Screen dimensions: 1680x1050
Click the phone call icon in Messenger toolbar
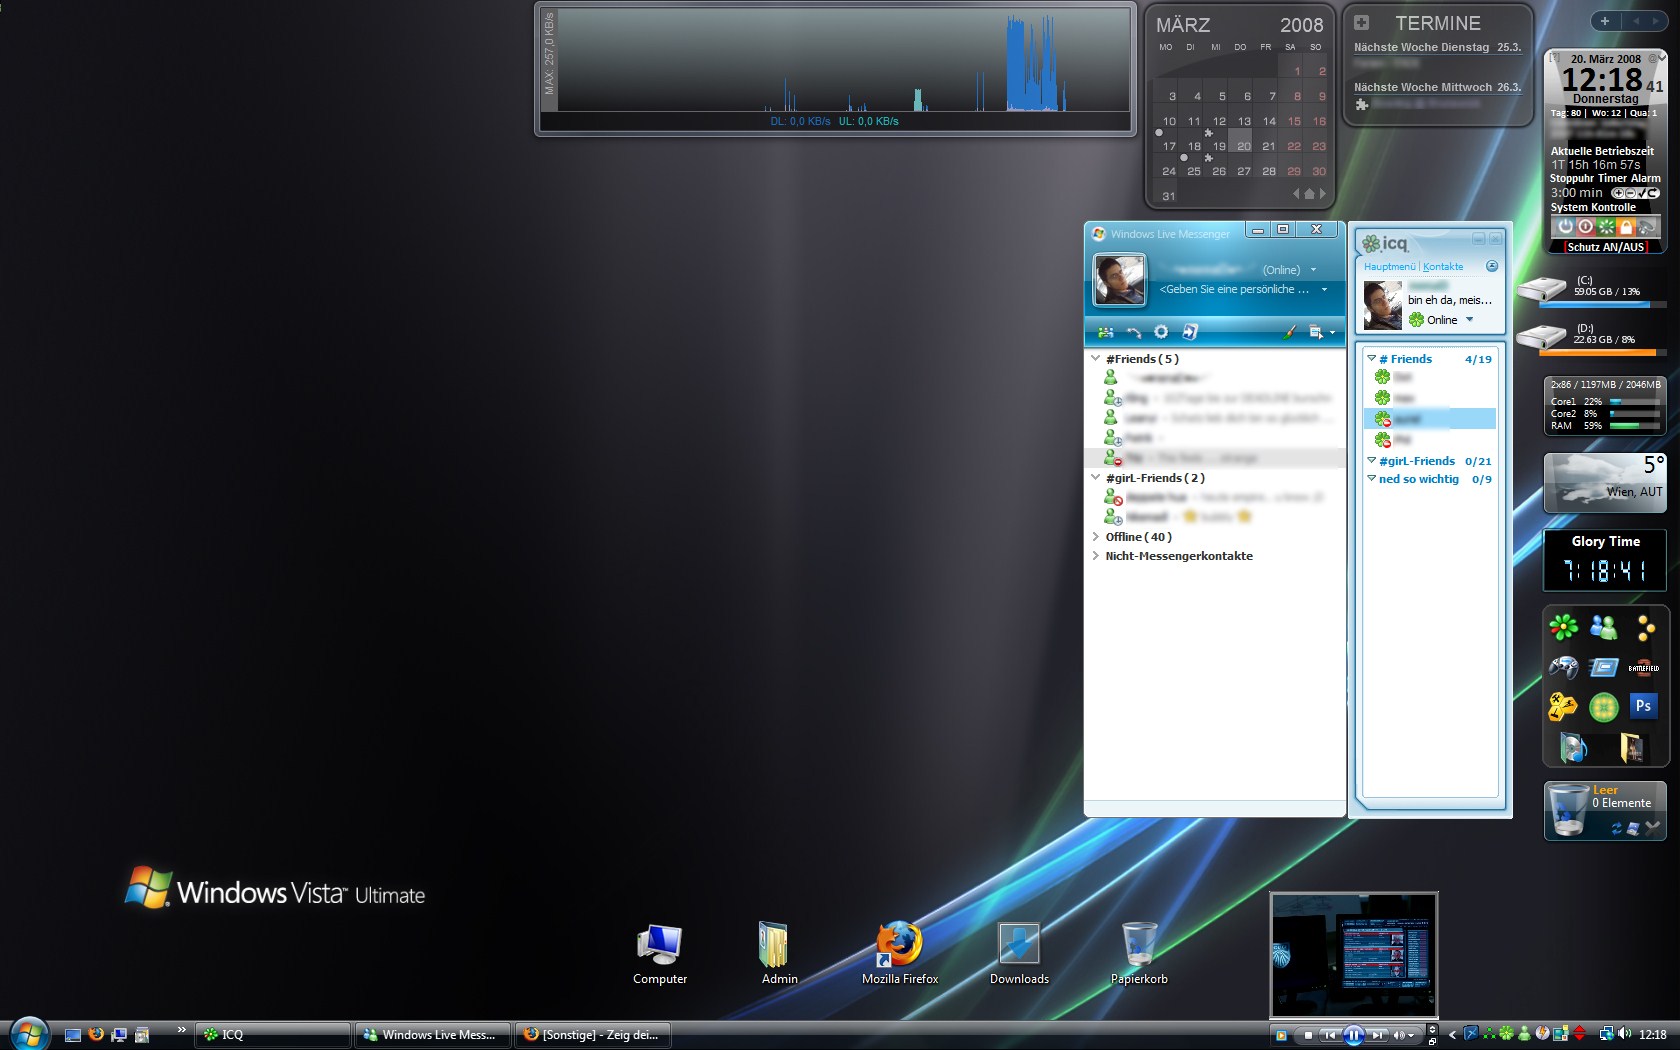click(x=1134, y=332)
